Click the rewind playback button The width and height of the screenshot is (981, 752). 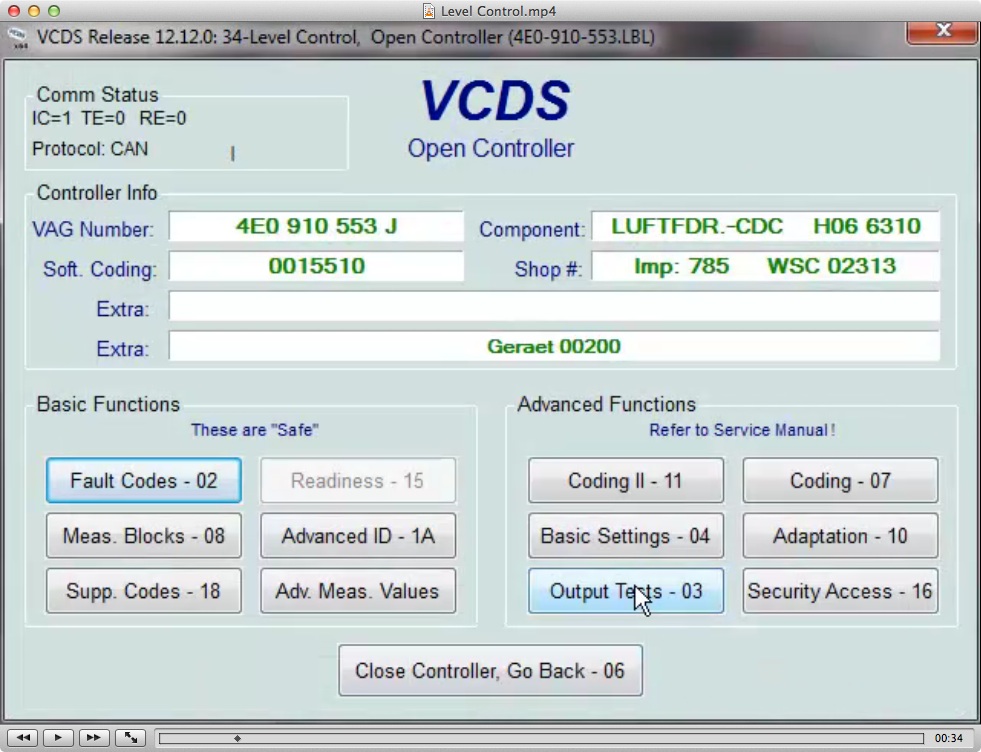click(23, 738)
